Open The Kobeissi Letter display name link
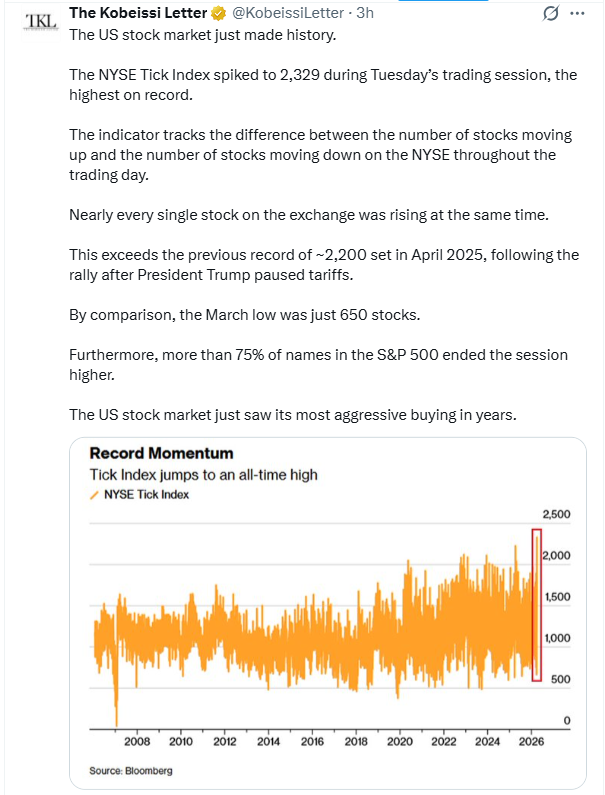This screenshot has height=795, width=605. [138, 13]
